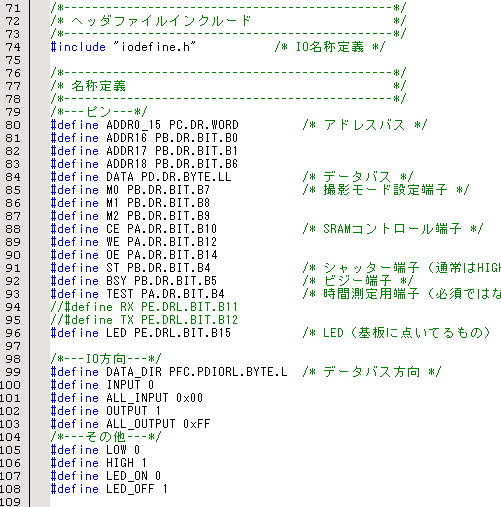Click the /*---その他---*/ comment

pyautogui.click(x=106, y=437)
